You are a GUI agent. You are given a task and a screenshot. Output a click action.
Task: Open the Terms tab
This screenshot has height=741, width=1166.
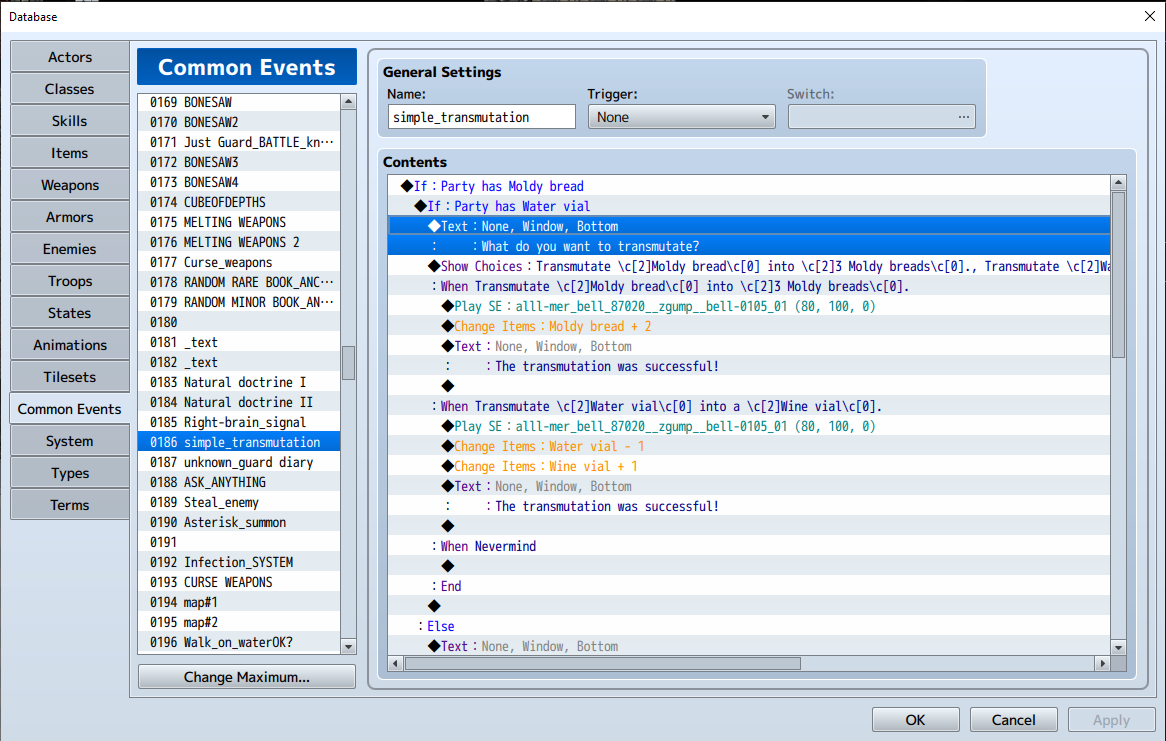point(70,504)
